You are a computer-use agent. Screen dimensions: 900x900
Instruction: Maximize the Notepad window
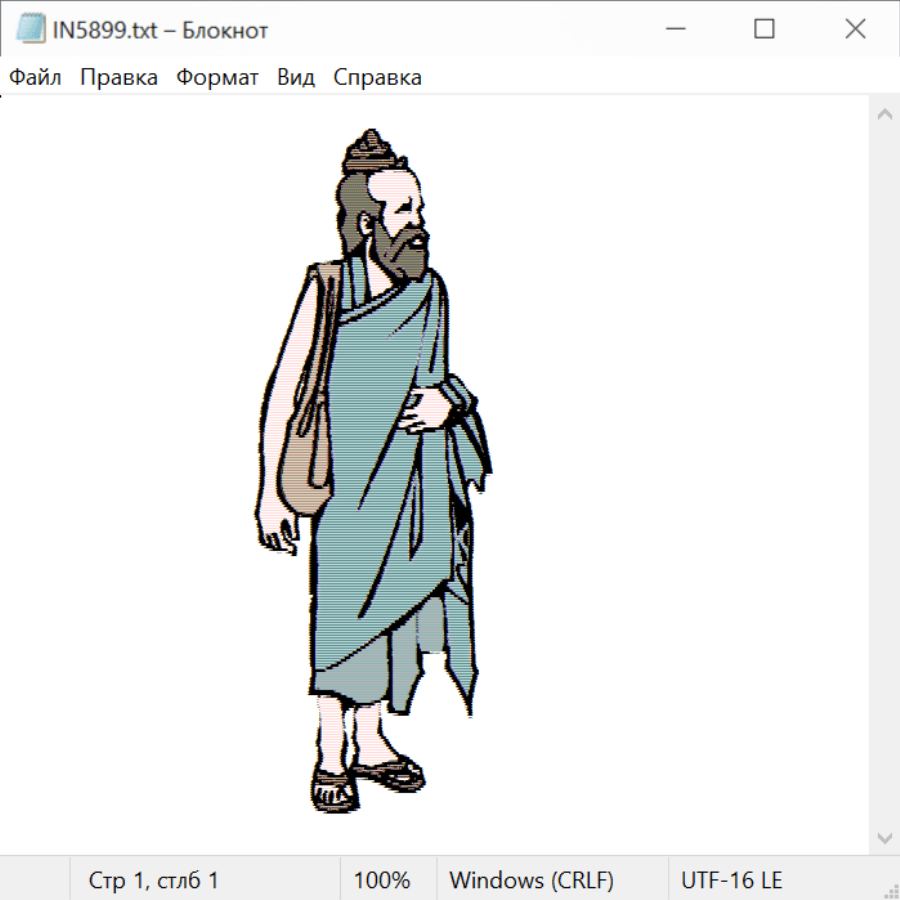coord(764,30)
